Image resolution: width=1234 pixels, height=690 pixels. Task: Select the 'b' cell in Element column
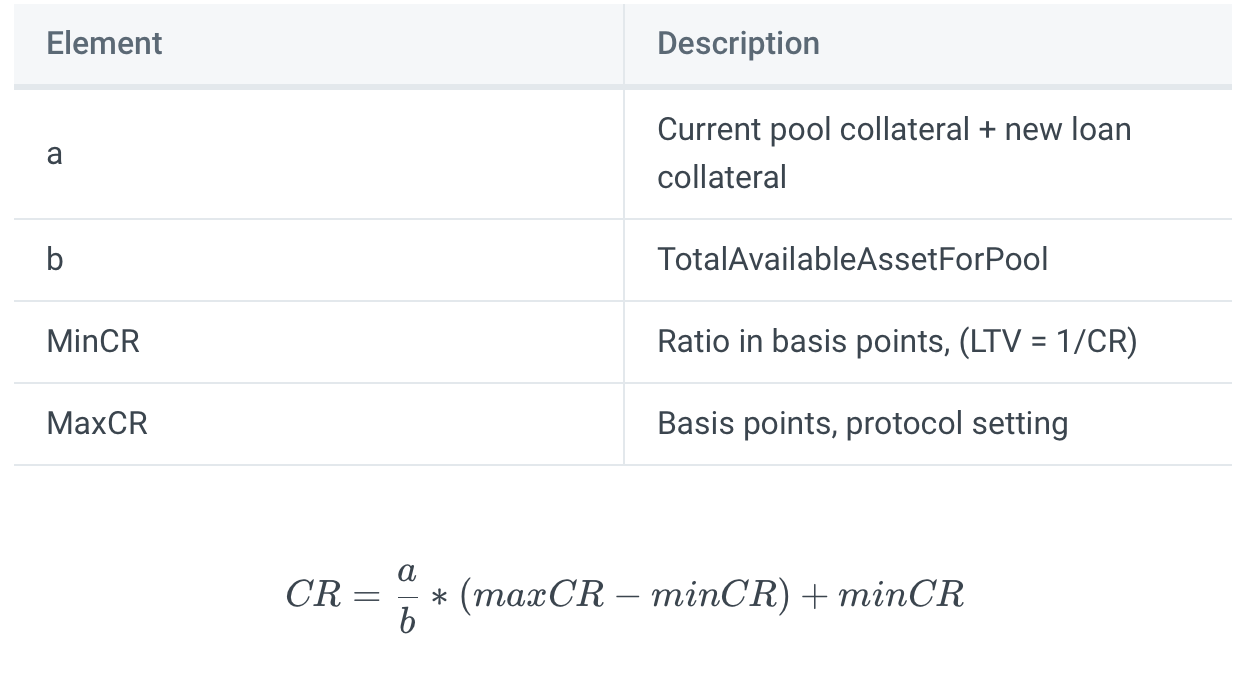click(55, 260)
